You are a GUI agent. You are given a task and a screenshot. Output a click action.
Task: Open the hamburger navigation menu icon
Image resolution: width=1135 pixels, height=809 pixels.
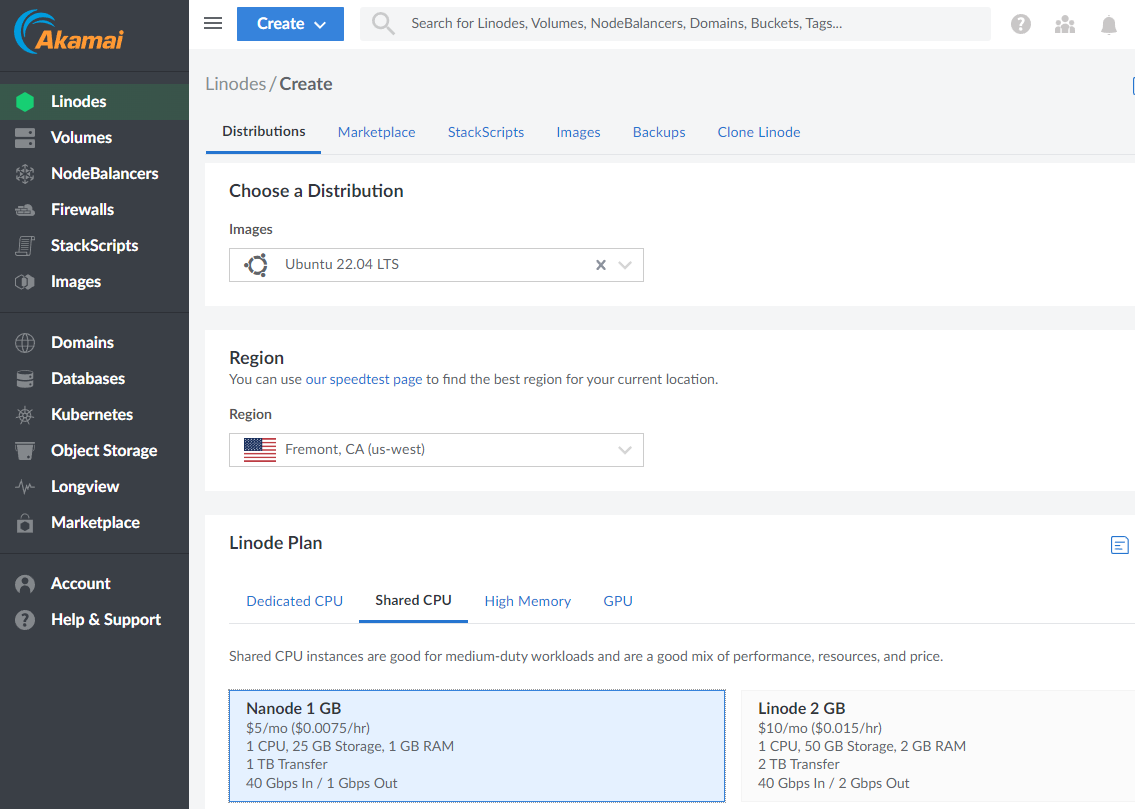pyautogui.click(x=213, y=23)
